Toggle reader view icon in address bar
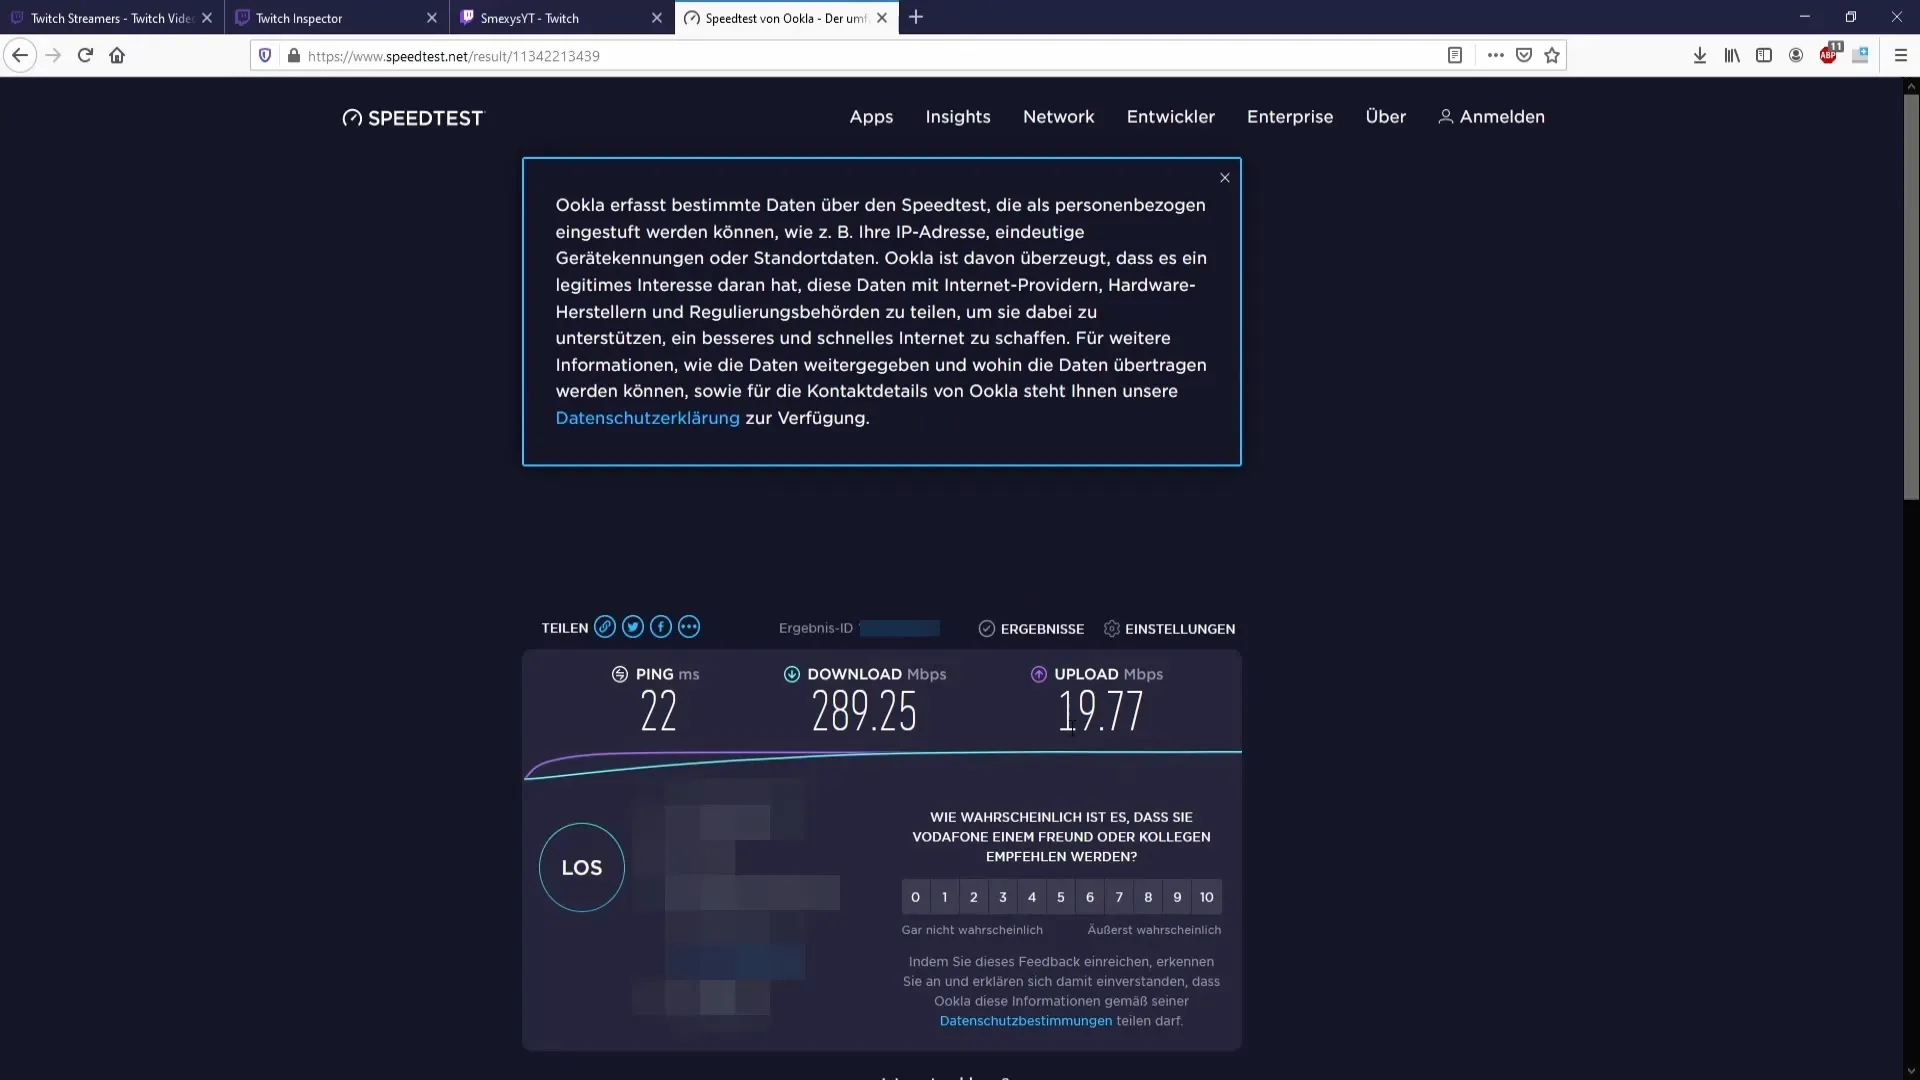Image resolution: width=1920 pixels, height=1080 pixels. [1455, 56]
